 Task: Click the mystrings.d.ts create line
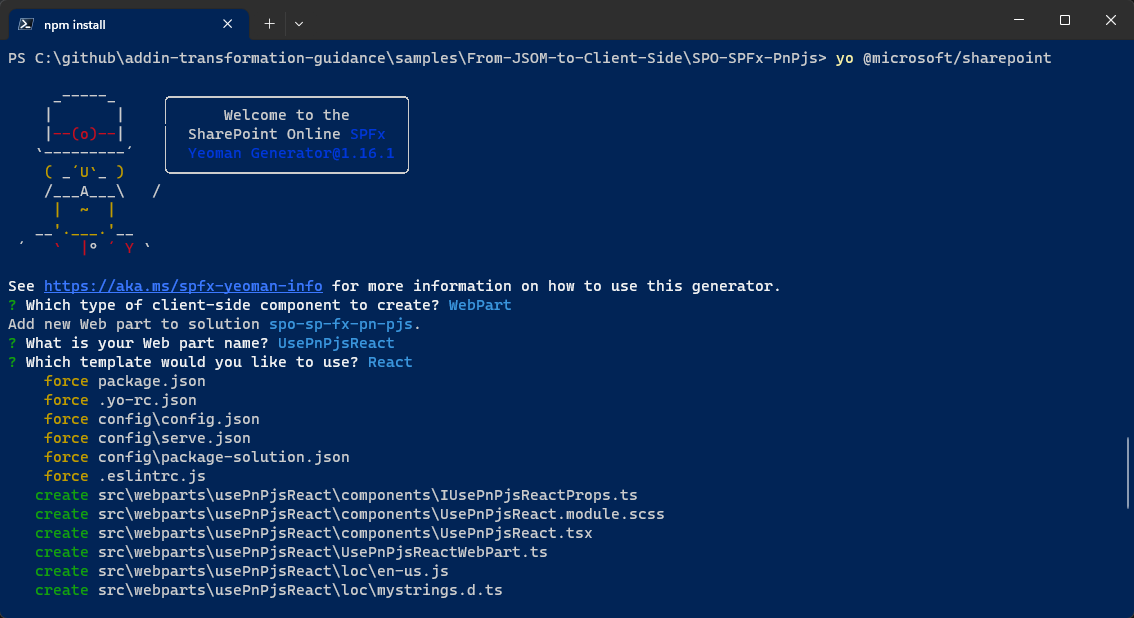point(268,591)
